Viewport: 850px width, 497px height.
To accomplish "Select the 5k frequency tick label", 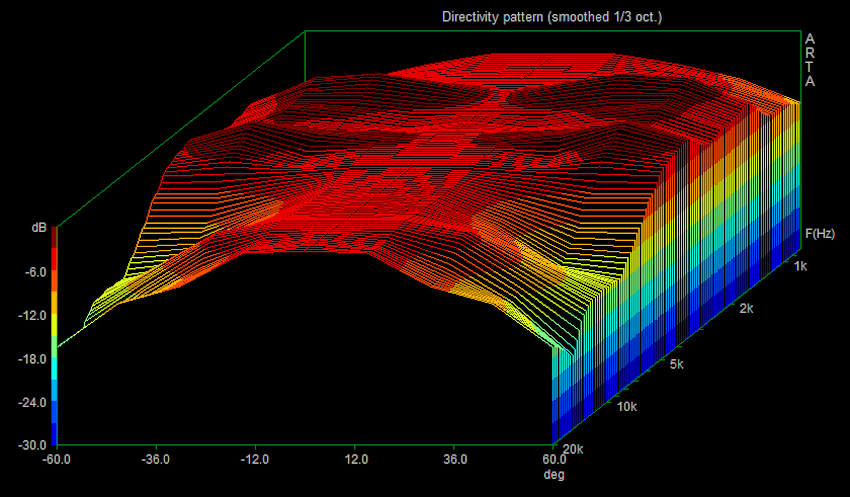I will click(676, 364).
